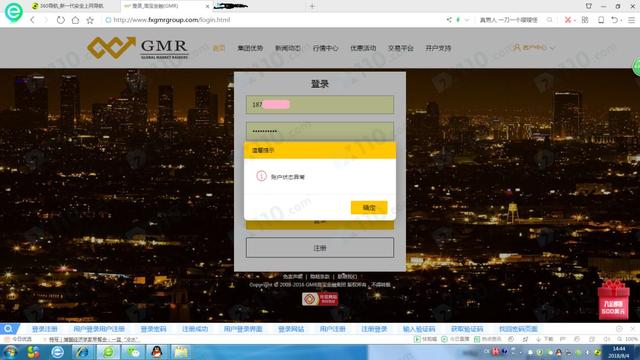This screenshot has height=360, width=640.
Task: Open QQ penguin from the taskbar
Action: point(157,352)
